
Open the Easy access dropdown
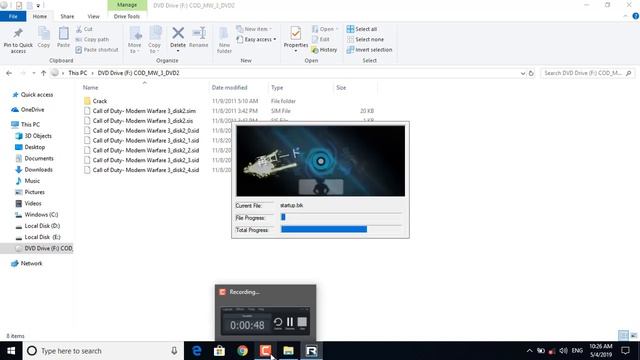pos(256,39)
